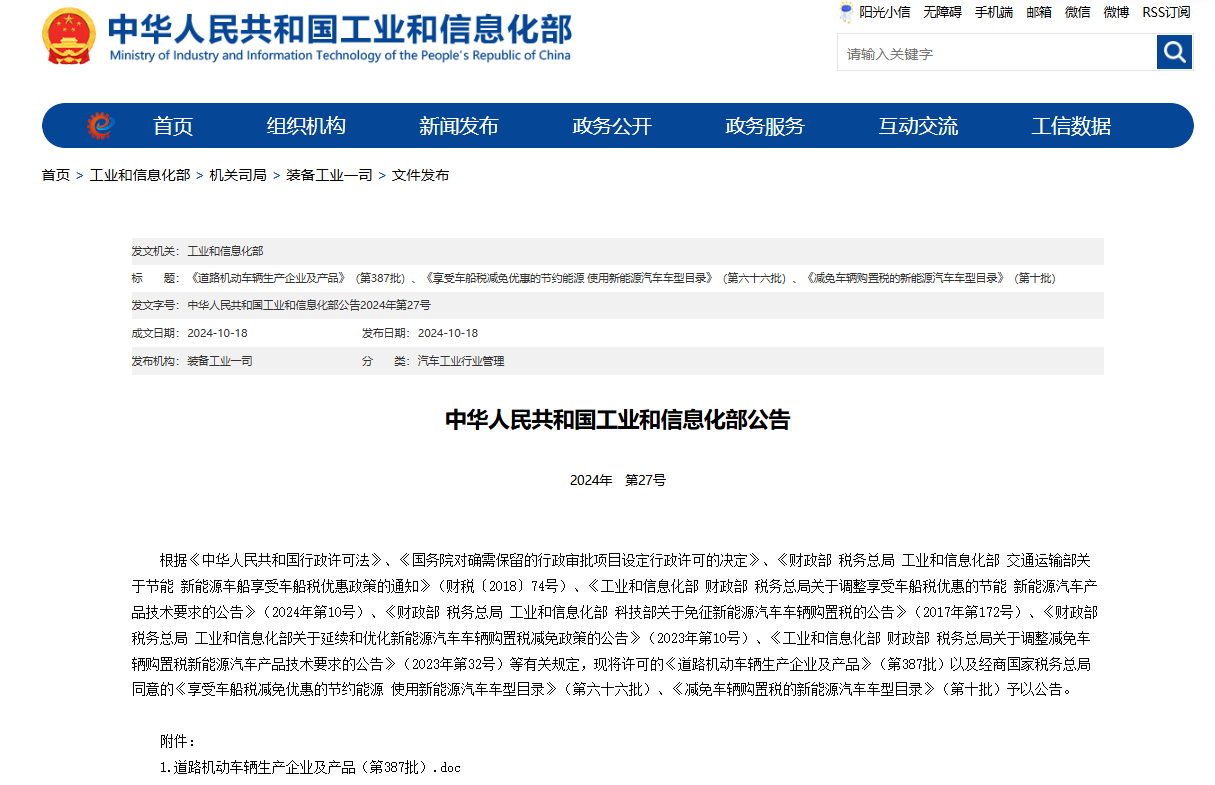
Task: Open the 无障碍 accessibility link
Action: pyautogui.click(x=942, y=12)
